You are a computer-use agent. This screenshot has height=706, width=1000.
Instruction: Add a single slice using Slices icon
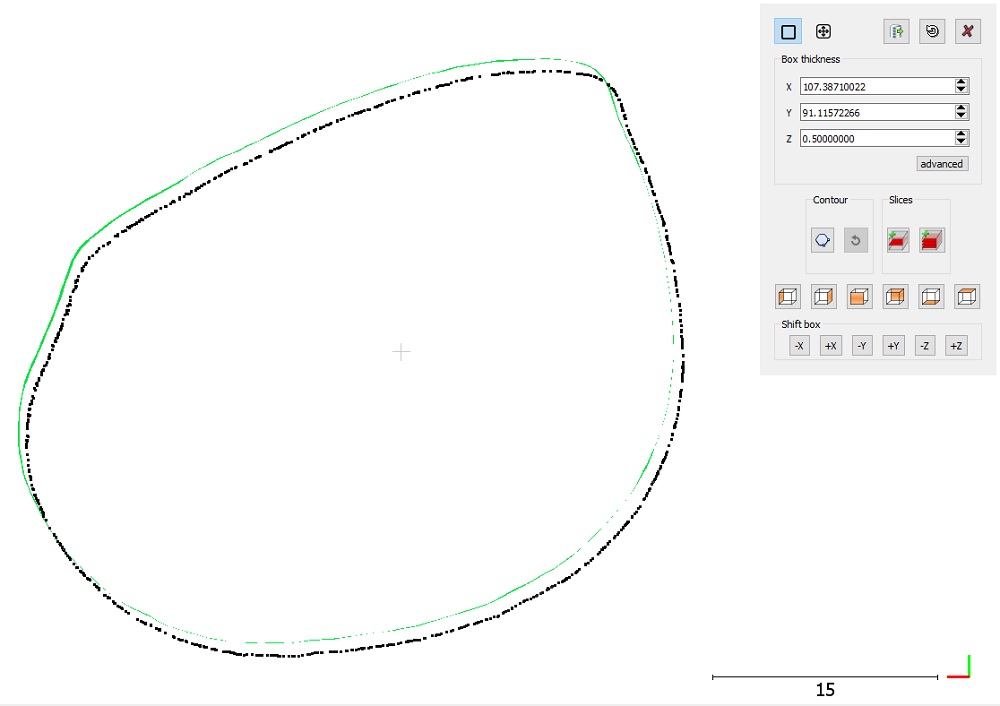897,240
